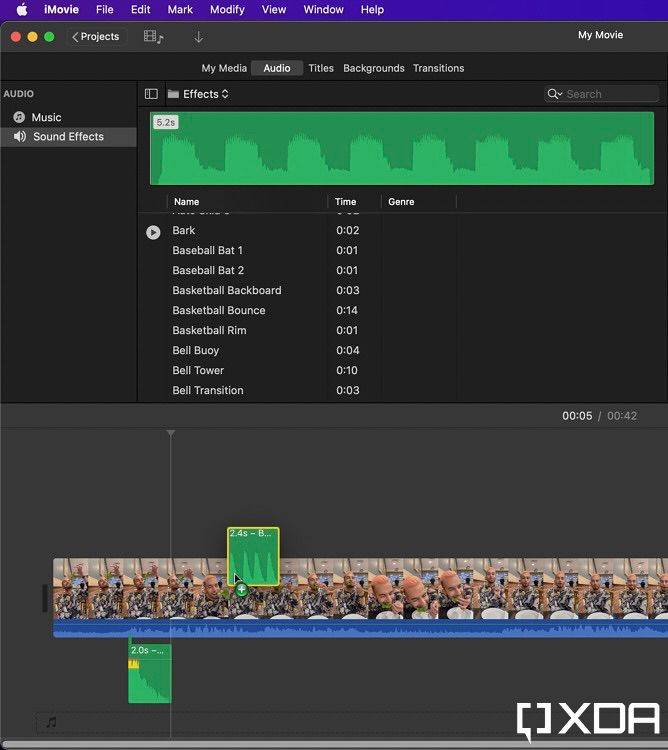This screenshot has width=668, height=750.
Task: Click the background music well note icon
Action: pyautogui.click(x=51, y=722)
